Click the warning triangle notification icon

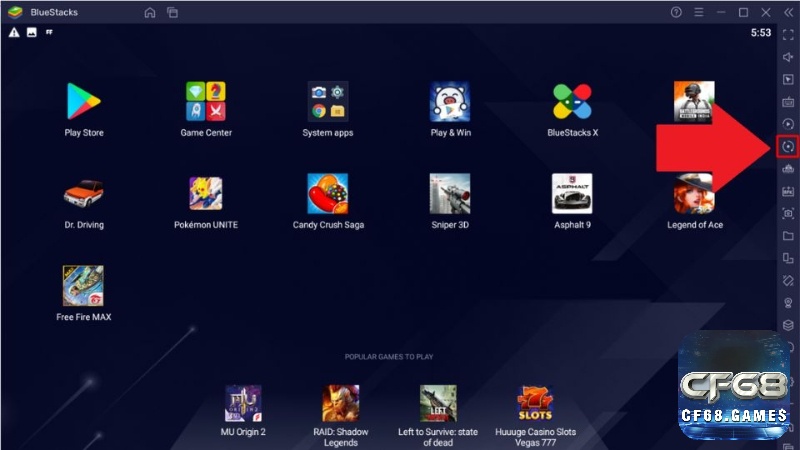click(14, 33)
